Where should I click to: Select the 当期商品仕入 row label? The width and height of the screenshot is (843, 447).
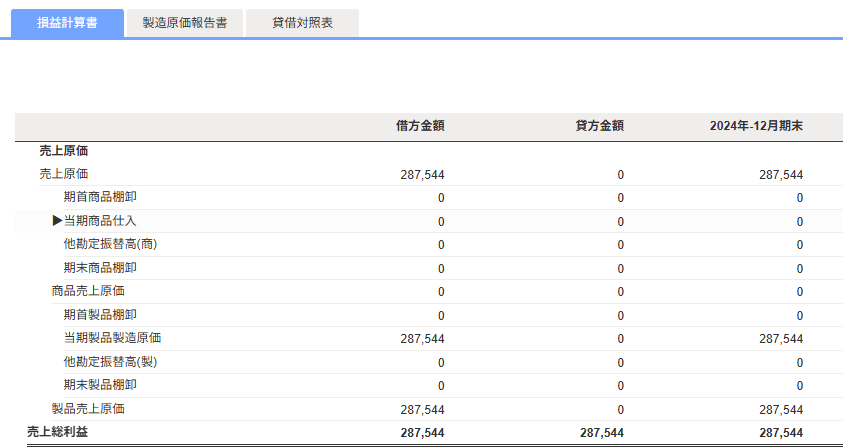[100, 221]
